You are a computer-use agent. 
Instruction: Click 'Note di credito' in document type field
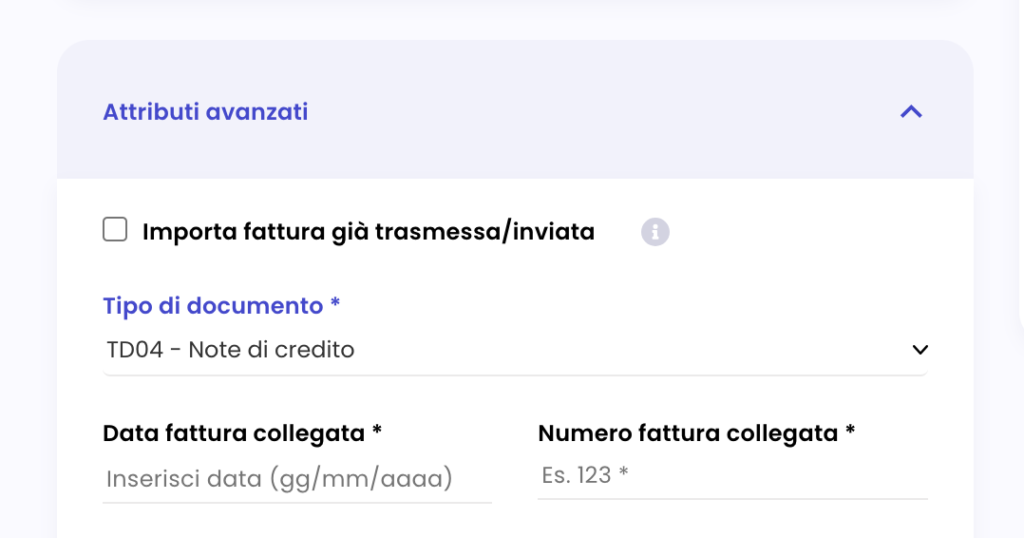point(272,350)
